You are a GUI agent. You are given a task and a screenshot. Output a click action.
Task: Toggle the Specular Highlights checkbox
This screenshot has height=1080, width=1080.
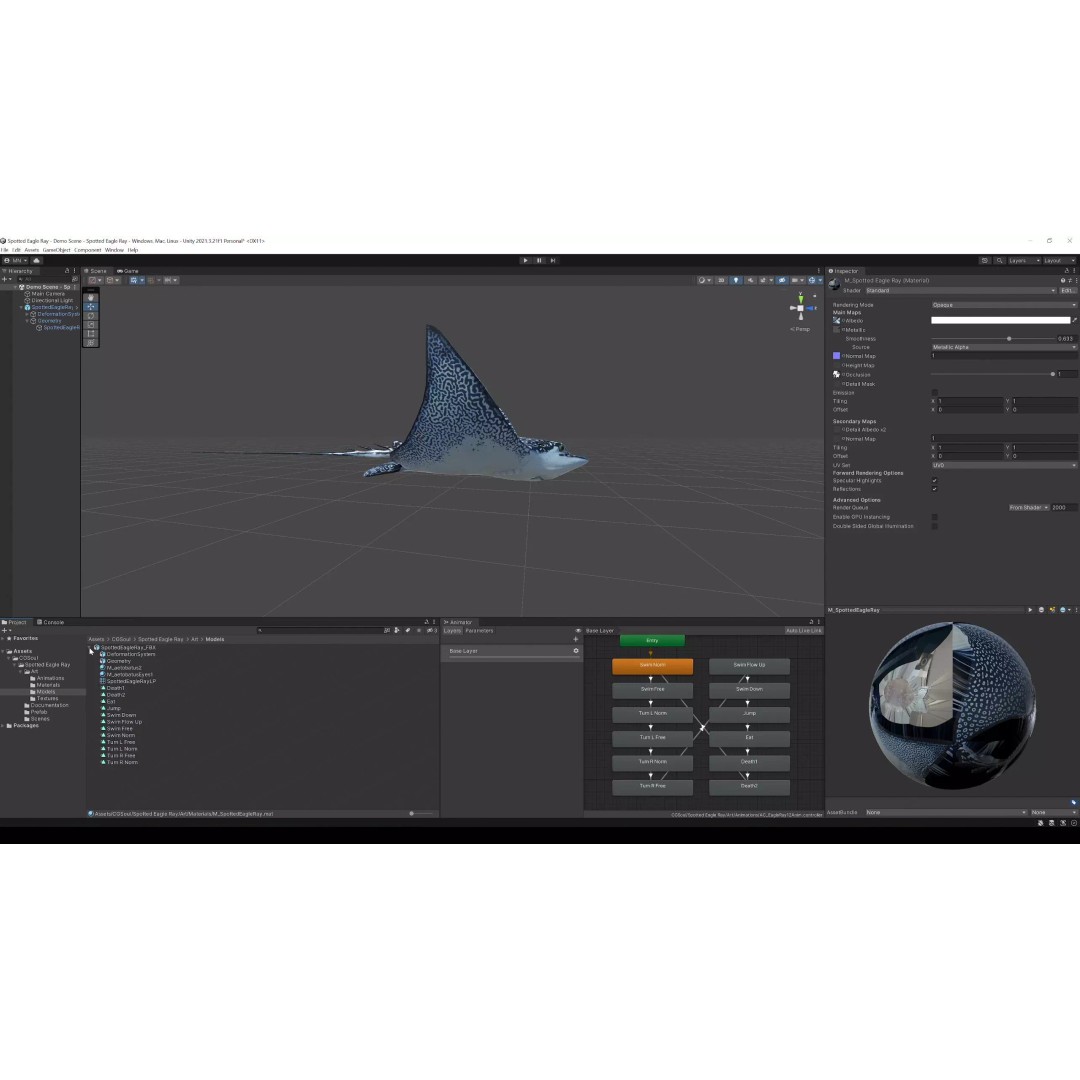935,480
